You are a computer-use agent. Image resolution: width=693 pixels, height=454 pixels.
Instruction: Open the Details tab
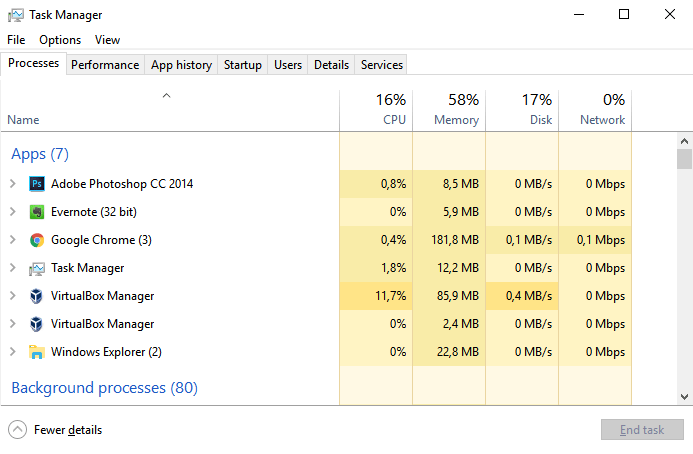pyautogui.click(x=331, y=65)
